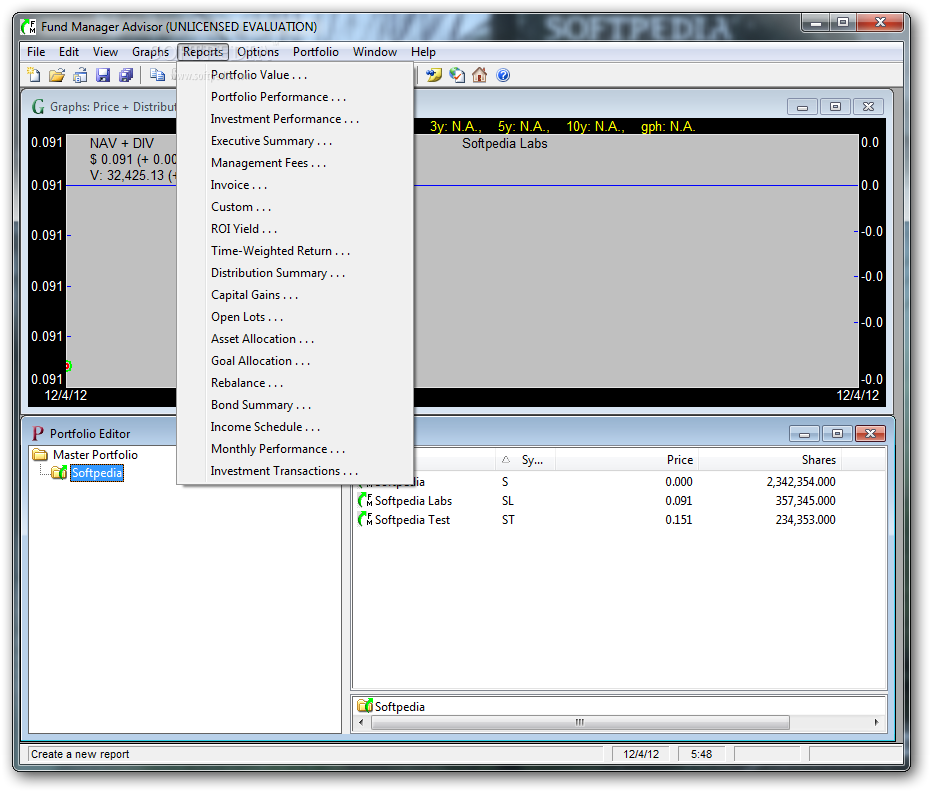Click the Print preview toolbar icon
The image size is (931, 792).
80,75
